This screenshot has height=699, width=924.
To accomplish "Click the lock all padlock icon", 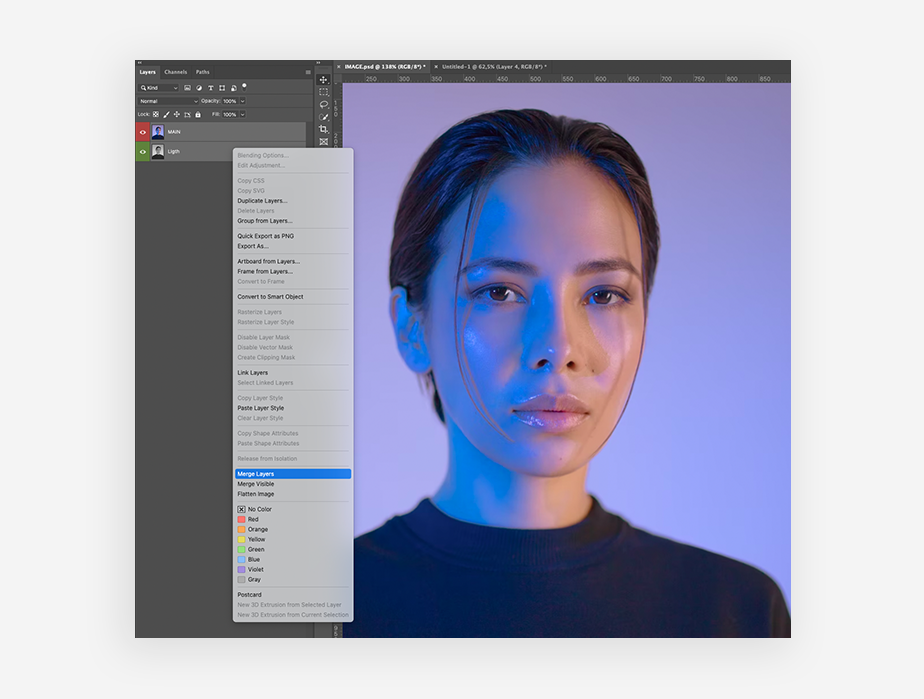I will pyautogui.click(x=198, y=115).
